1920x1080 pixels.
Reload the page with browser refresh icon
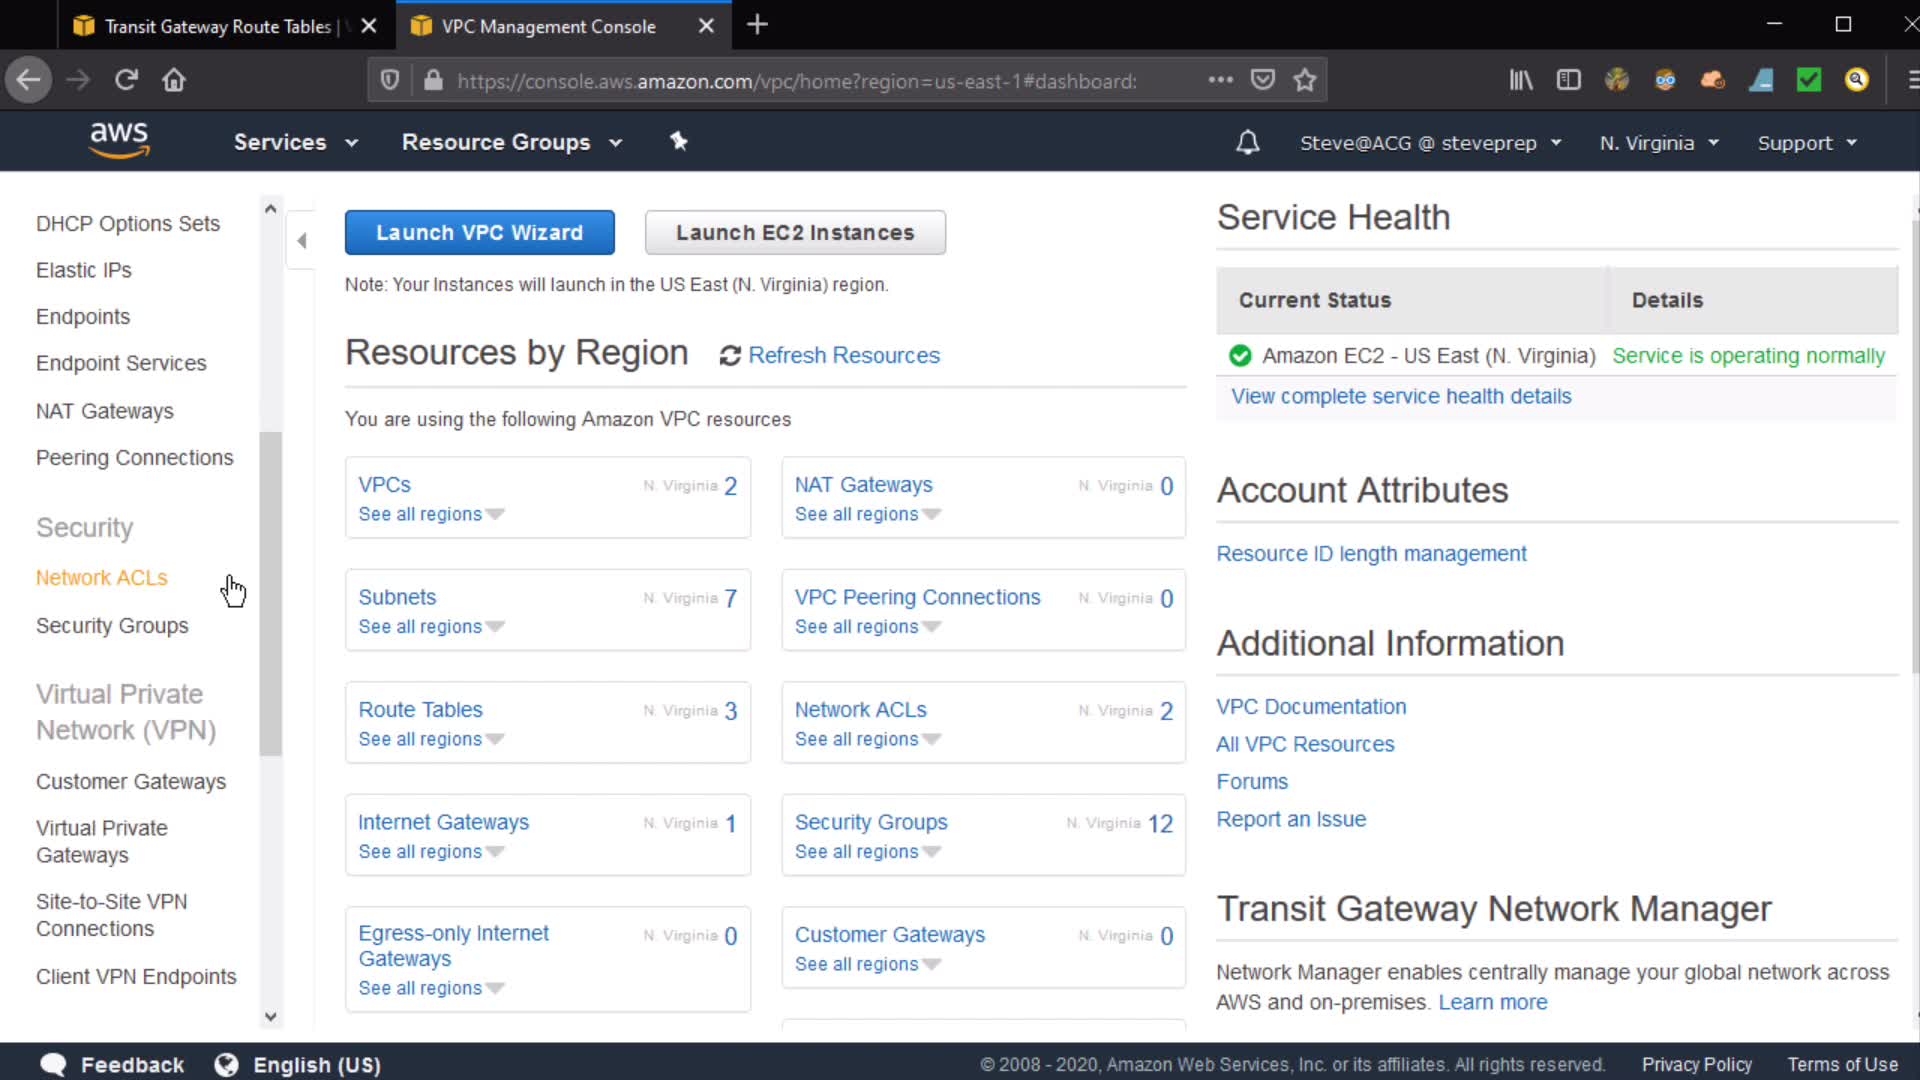(126, 80)
